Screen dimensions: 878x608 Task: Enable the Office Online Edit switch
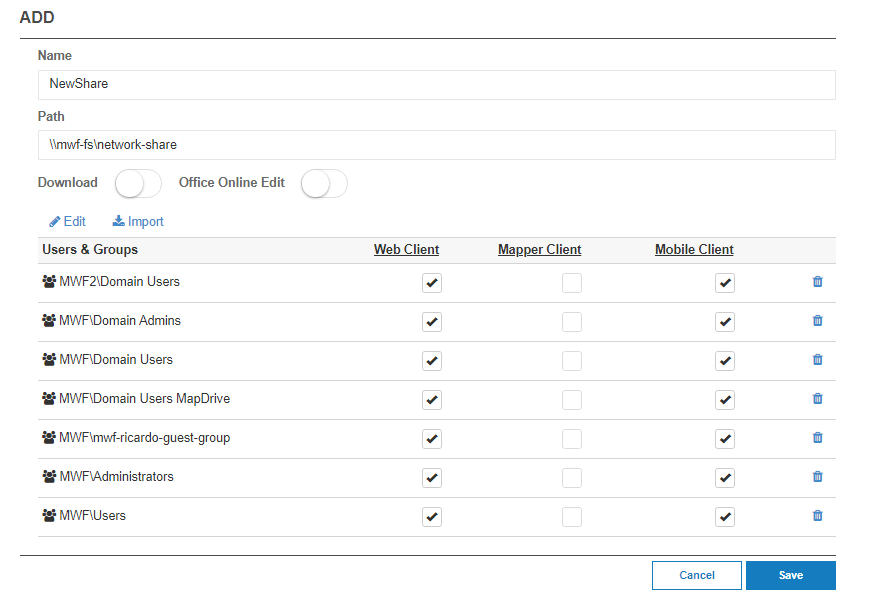click(324, 184)
